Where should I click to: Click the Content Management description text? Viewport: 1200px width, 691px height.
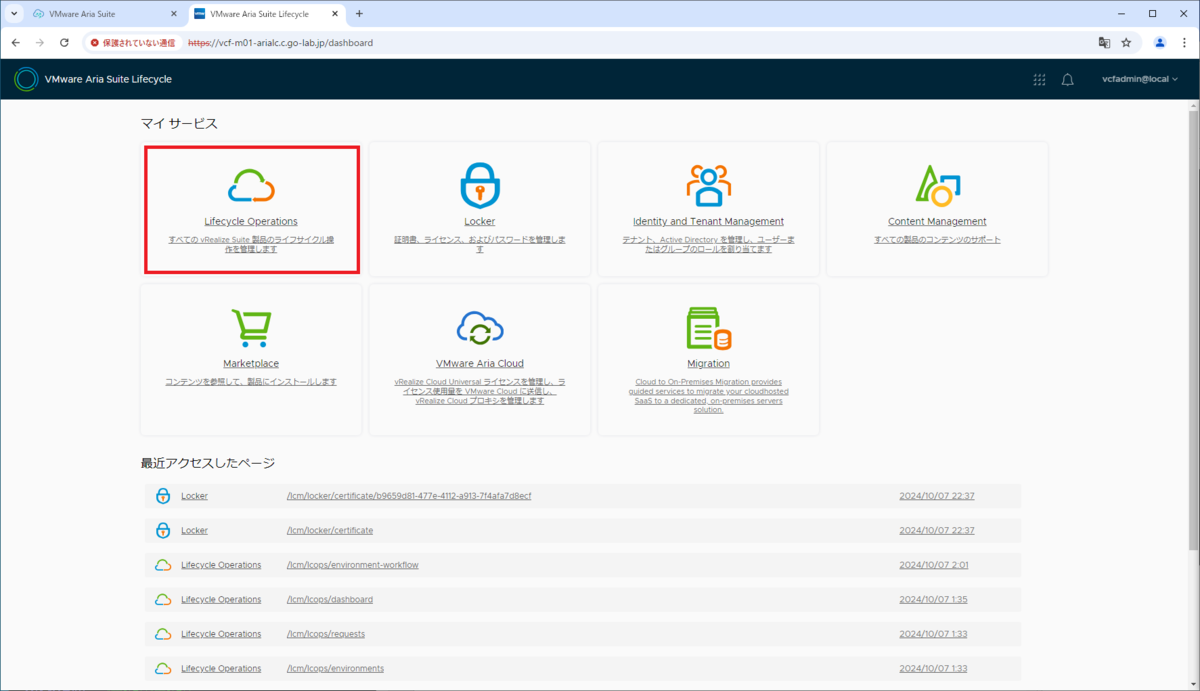click(937, 240)
